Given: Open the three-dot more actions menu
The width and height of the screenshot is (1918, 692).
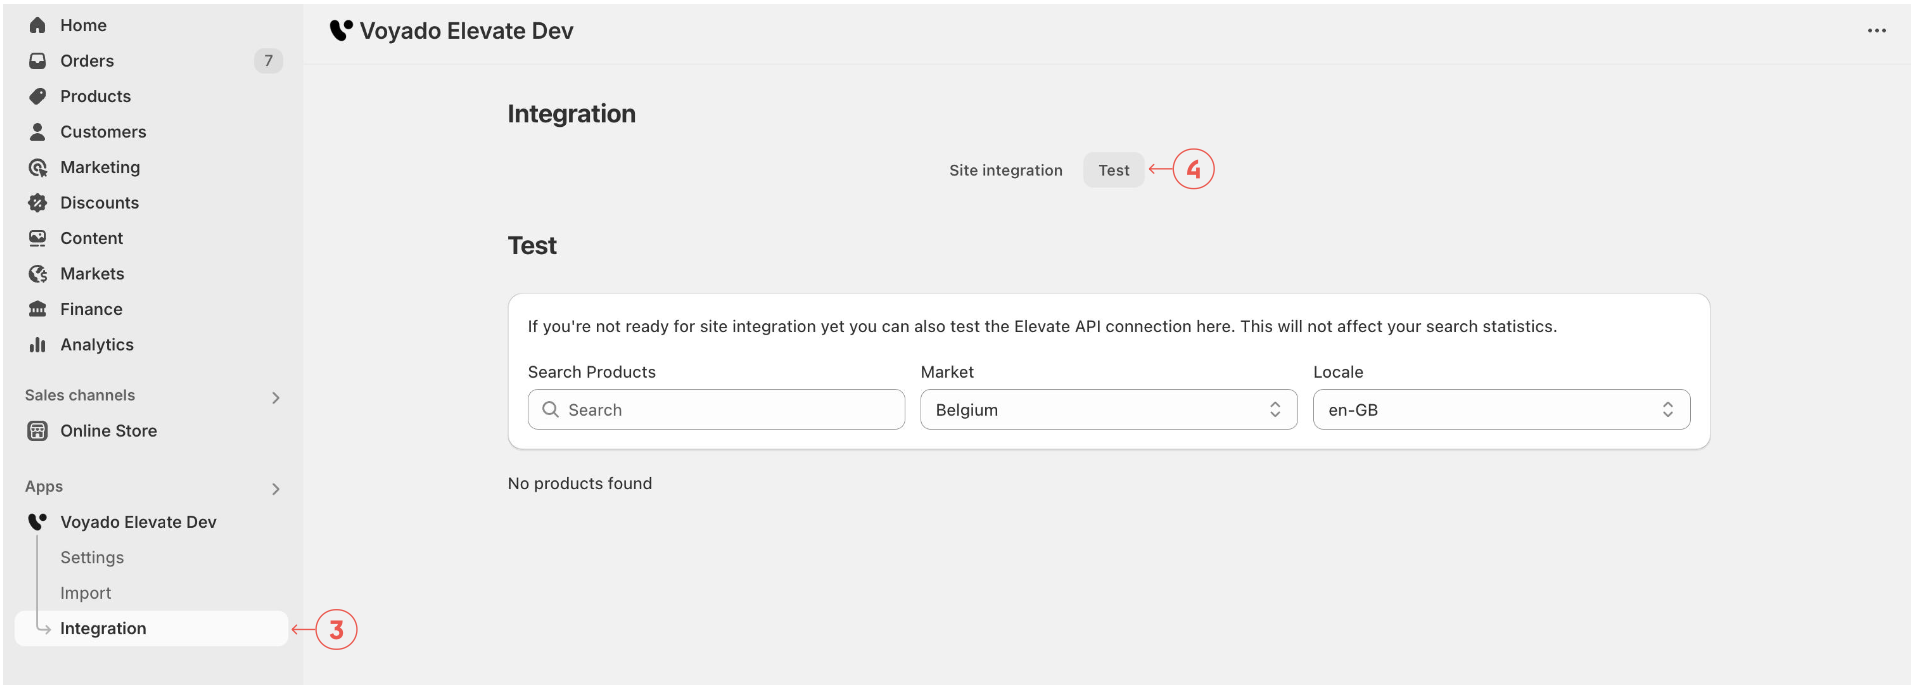Looking at the screenshot, I should click(1876, 31).
